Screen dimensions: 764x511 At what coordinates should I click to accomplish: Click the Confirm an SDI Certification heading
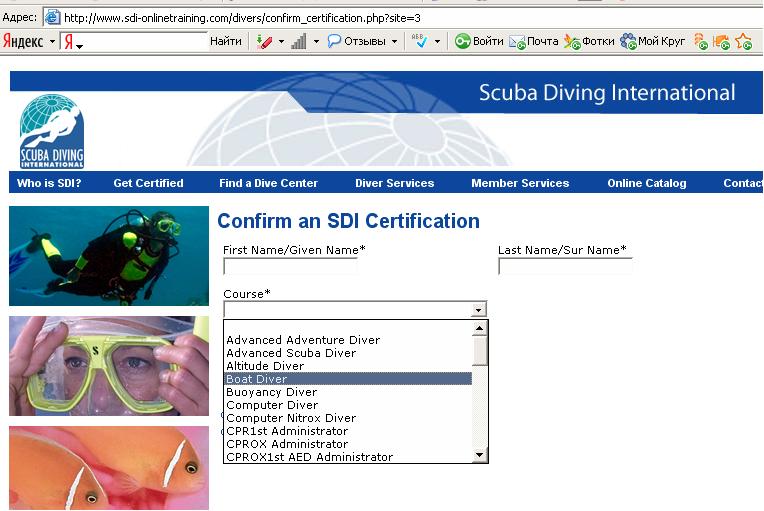(348, 221)
